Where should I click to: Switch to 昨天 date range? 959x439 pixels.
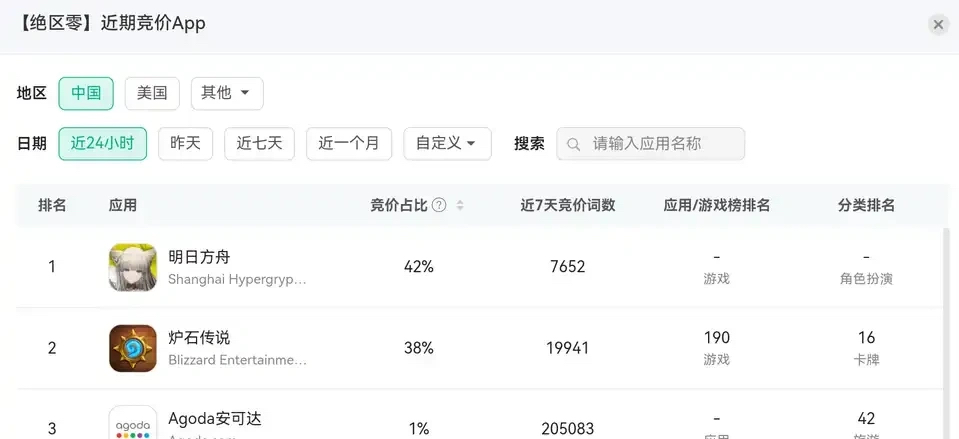[x=186, y=143]
